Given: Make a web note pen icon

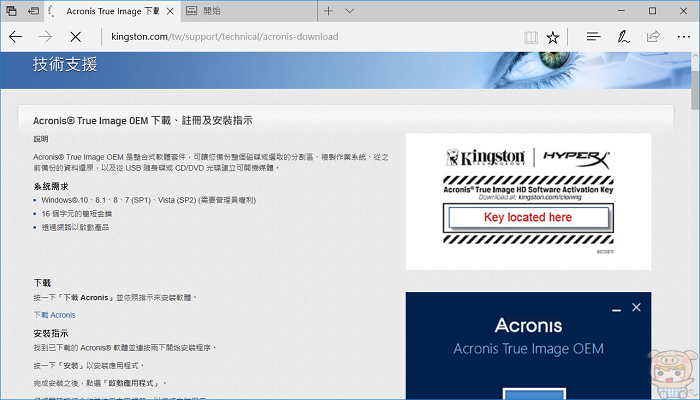Looking at the screenshot, I should point(623,37).
